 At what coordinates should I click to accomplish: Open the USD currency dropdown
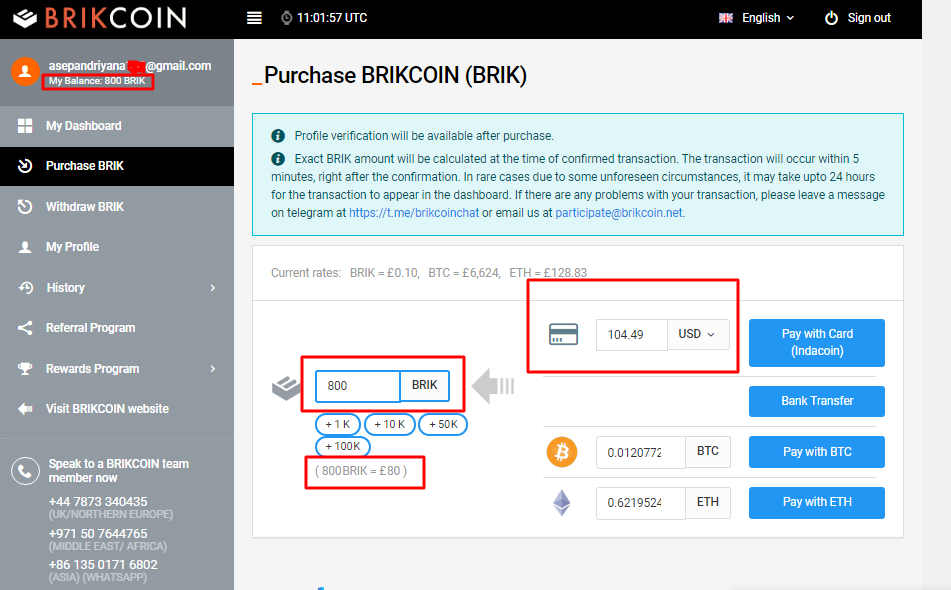(698, 334)
